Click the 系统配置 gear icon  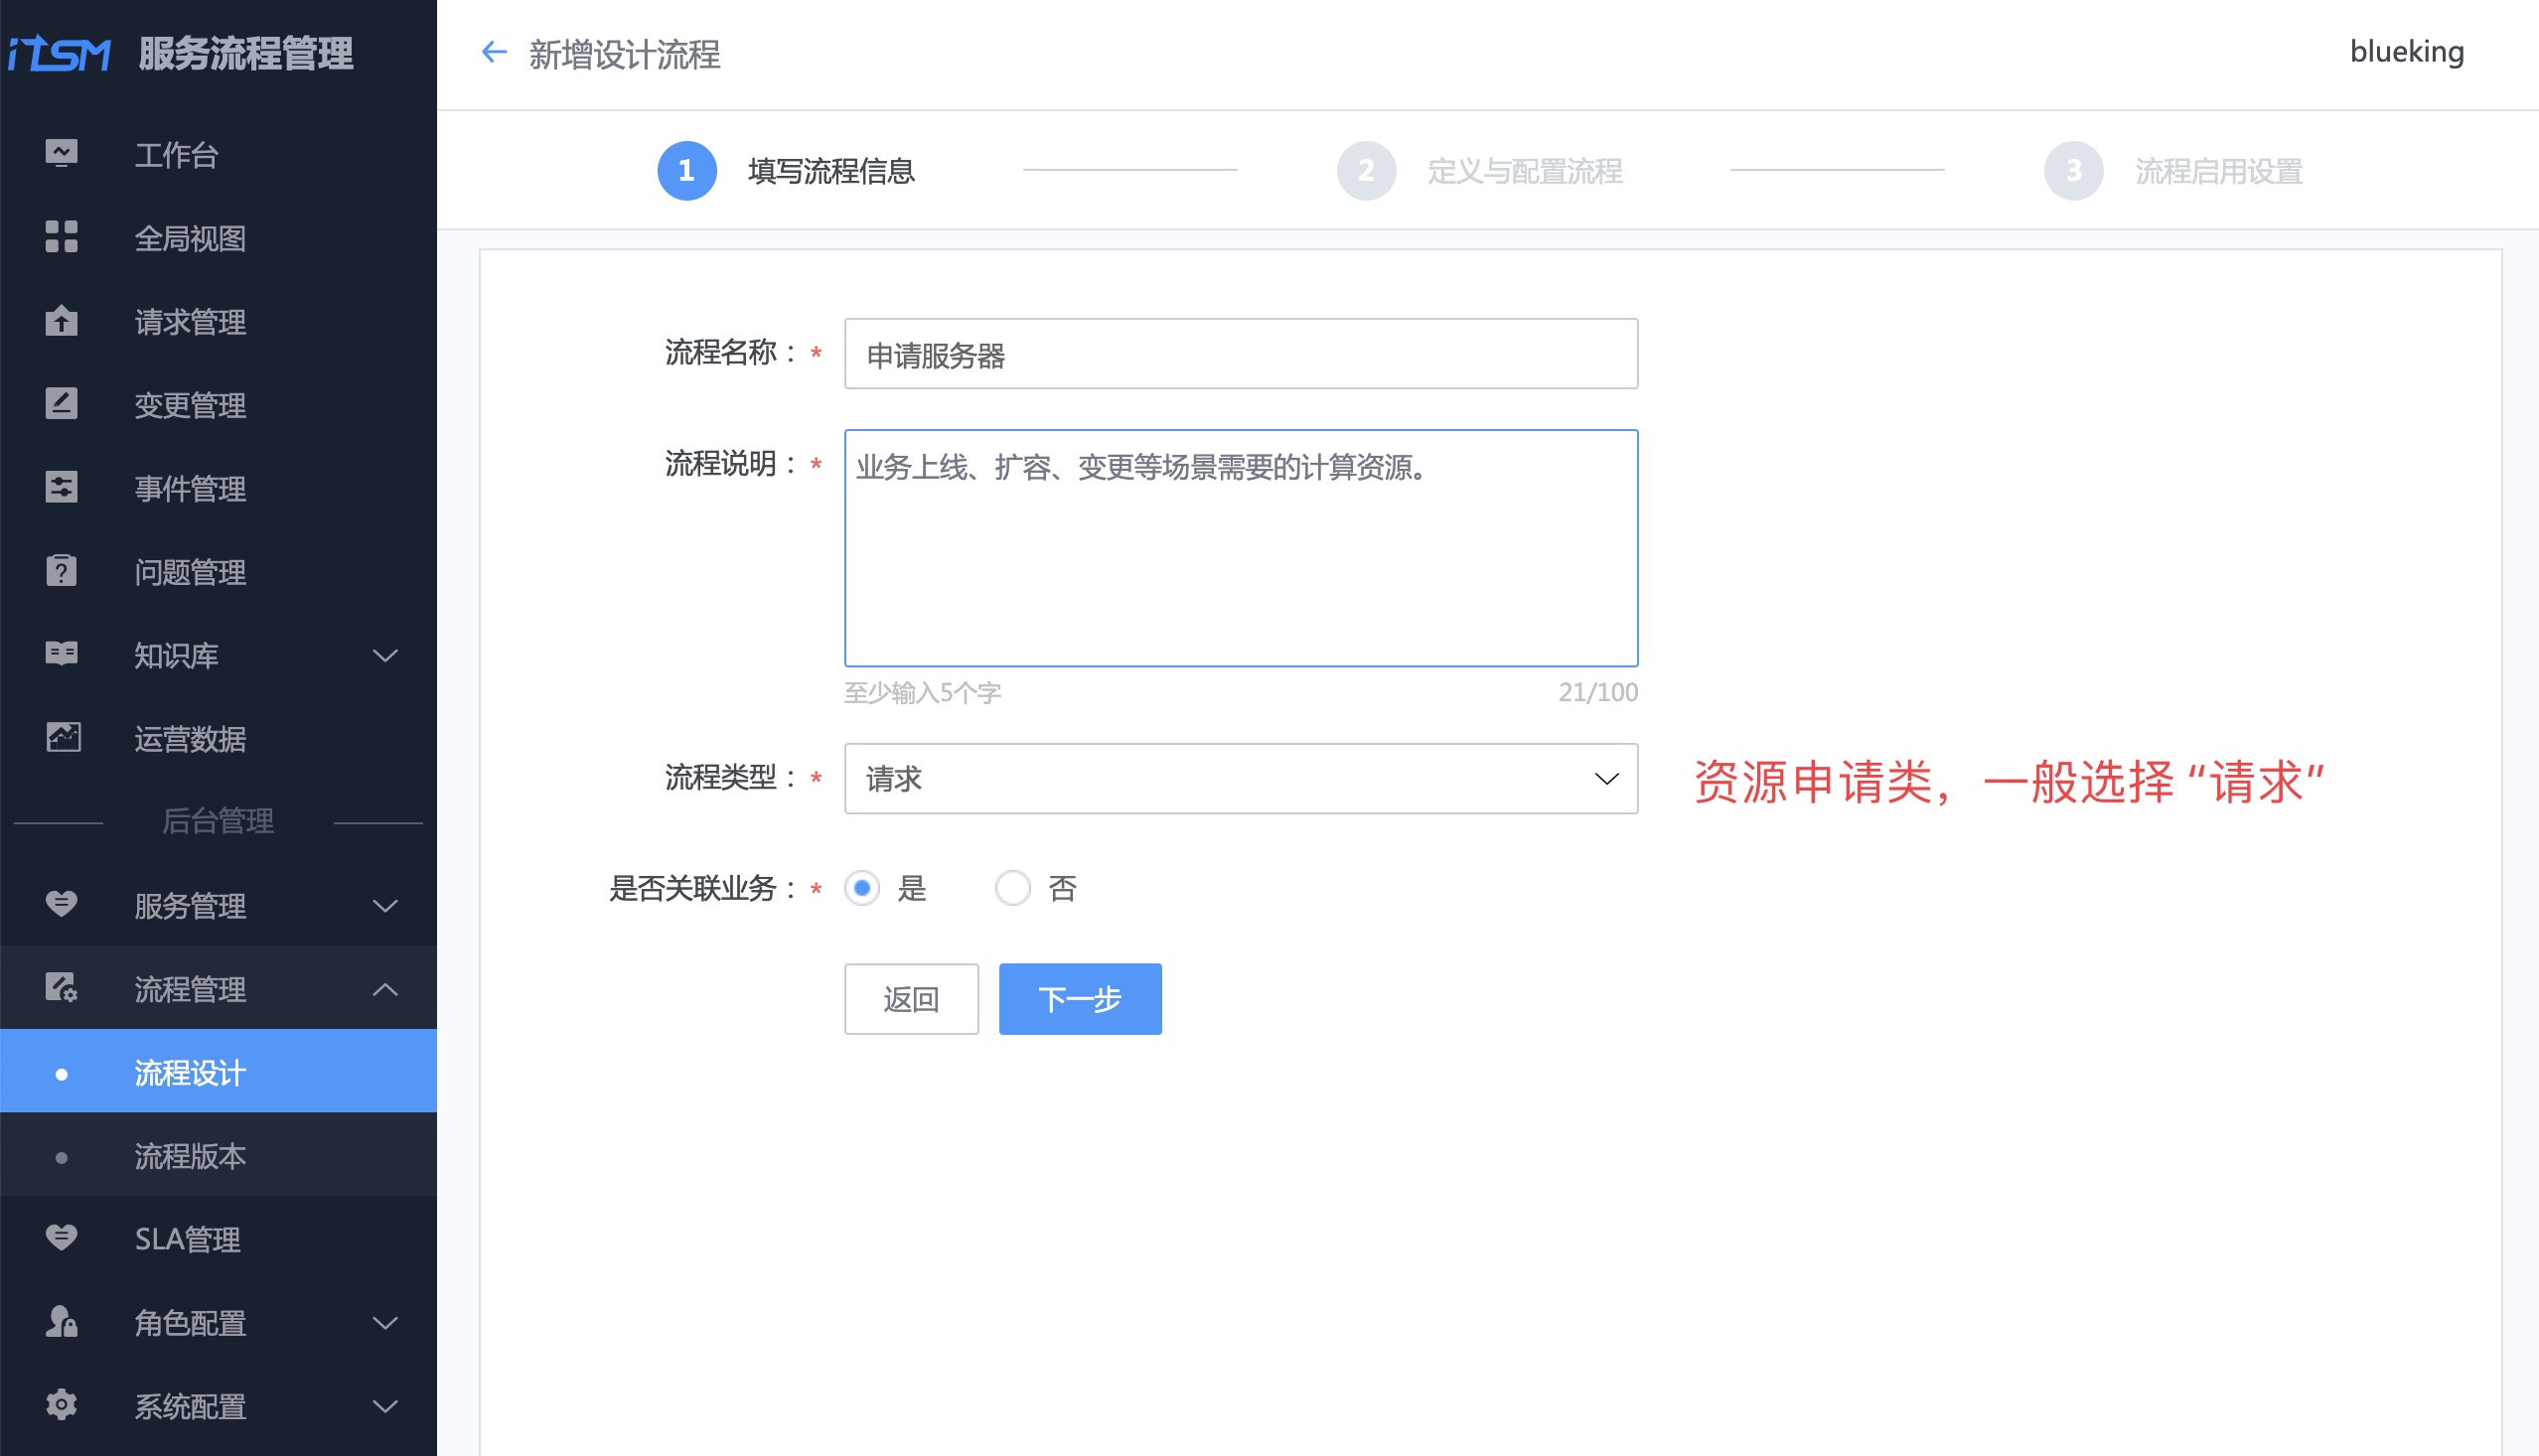click(x=61, y=1405)
